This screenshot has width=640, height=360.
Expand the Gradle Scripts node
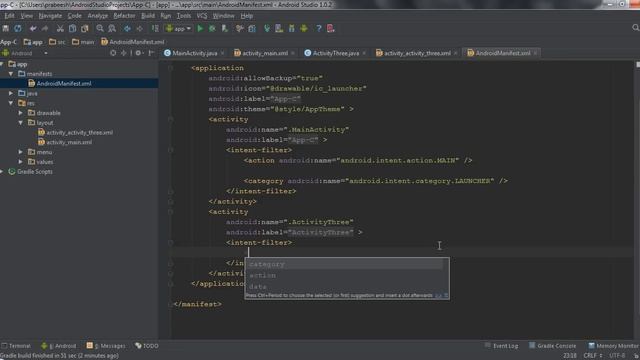(x=2, y=171)
